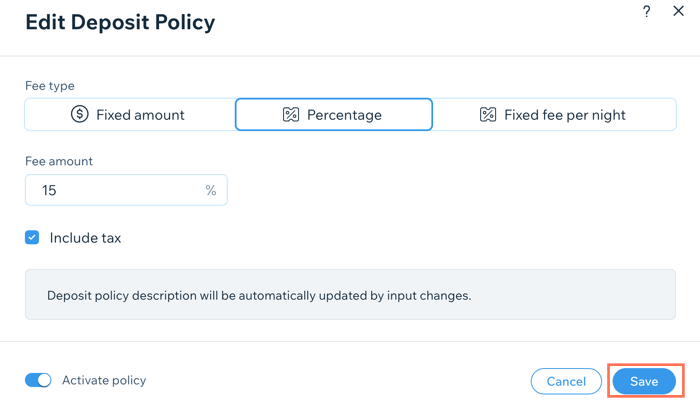Click the Fee type section label
Image resolution: width=700 pixels, height=400 pixels.
point(50,86)
